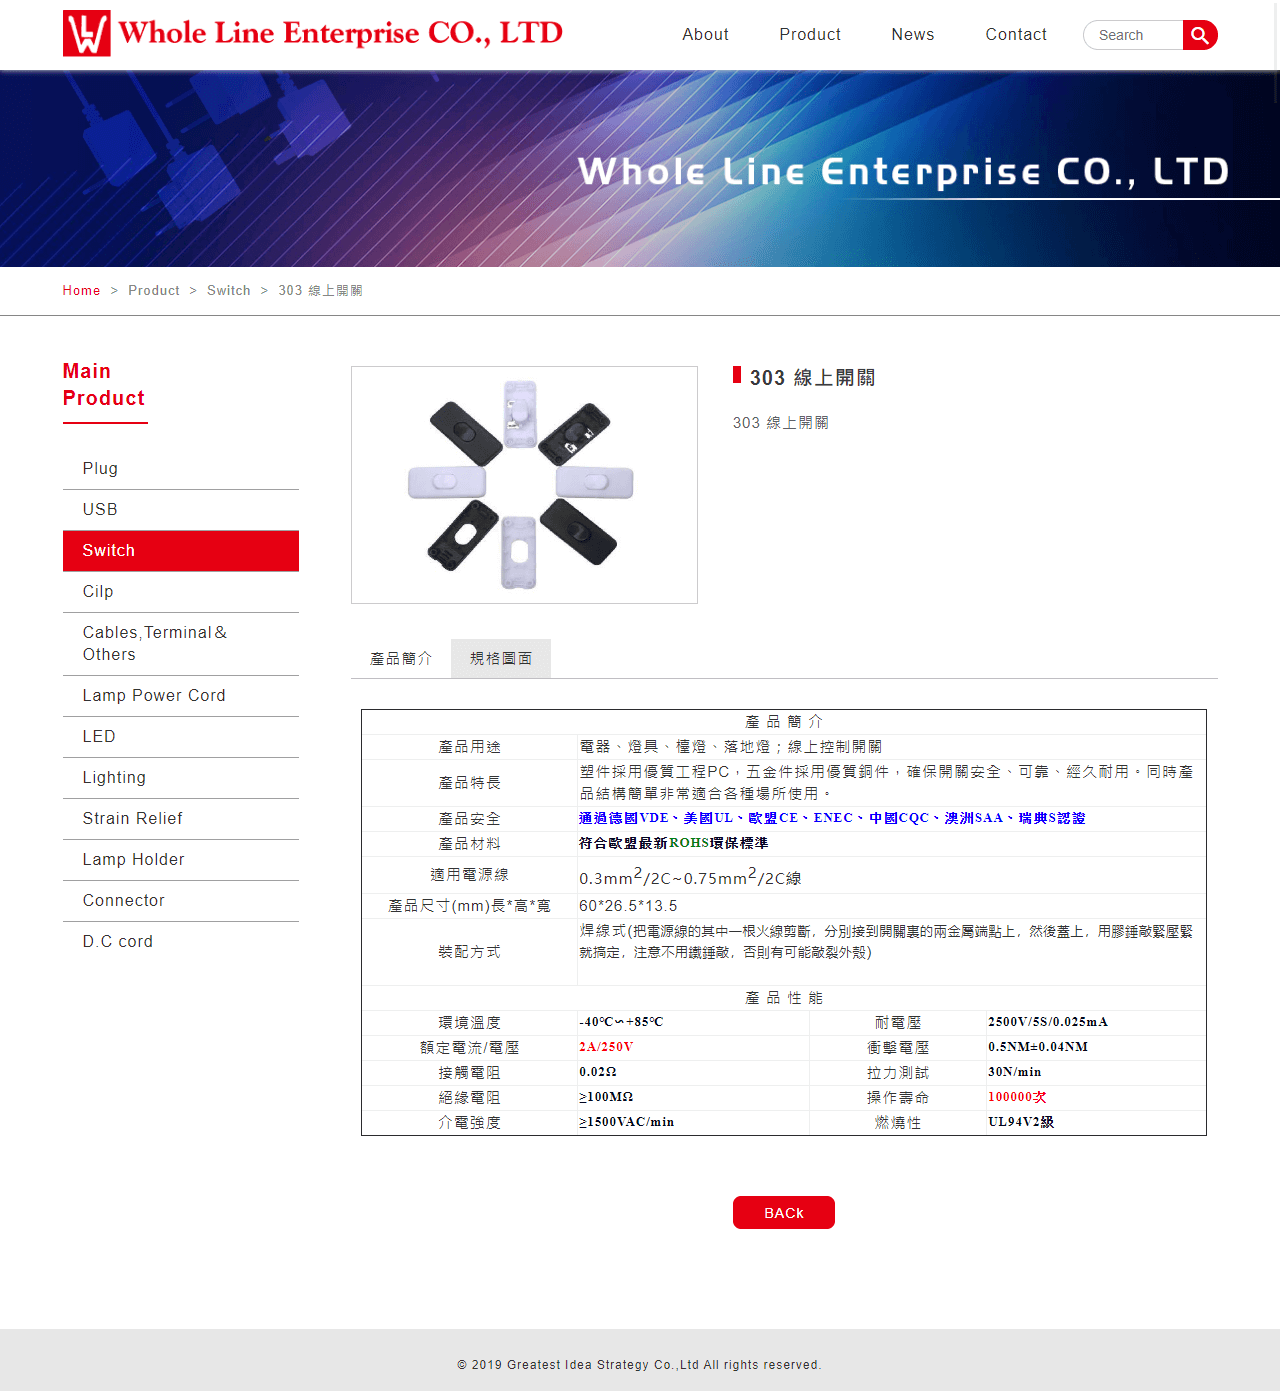Click the 303 線上開關 breadcrumb text
Screen dimensions: 1280x1391
321,290
